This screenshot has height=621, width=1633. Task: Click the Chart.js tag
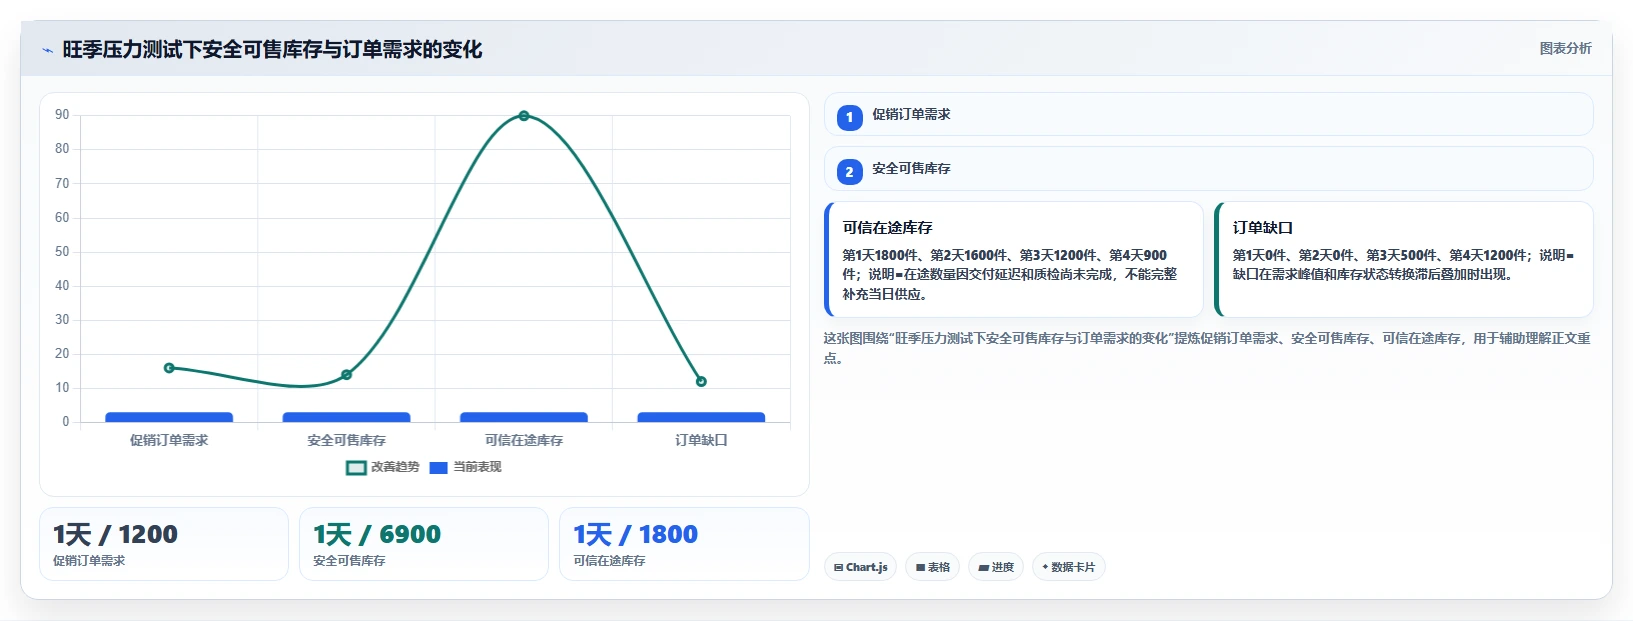[x=860, y=567]
